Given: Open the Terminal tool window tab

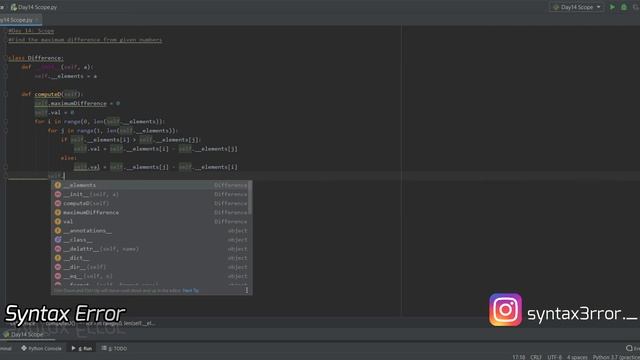Looking at the screenshot, I should (x=5, y=348).
